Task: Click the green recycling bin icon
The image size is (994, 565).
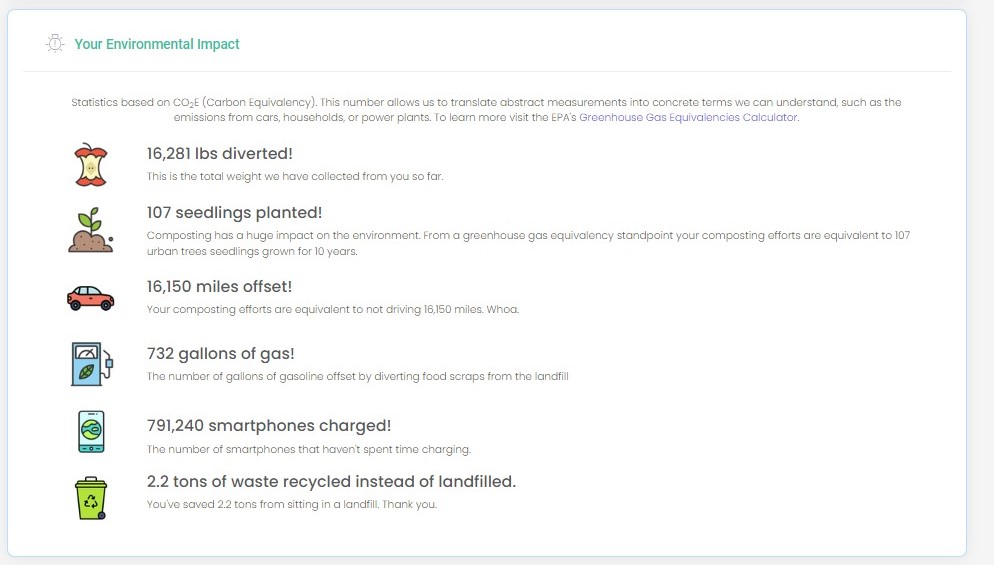Action: pos(91,498)
